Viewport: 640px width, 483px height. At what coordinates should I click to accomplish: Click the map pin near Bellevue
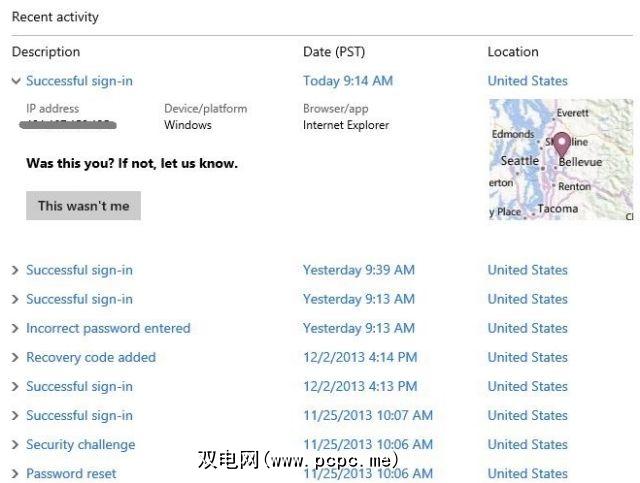[x=561, y=144]
